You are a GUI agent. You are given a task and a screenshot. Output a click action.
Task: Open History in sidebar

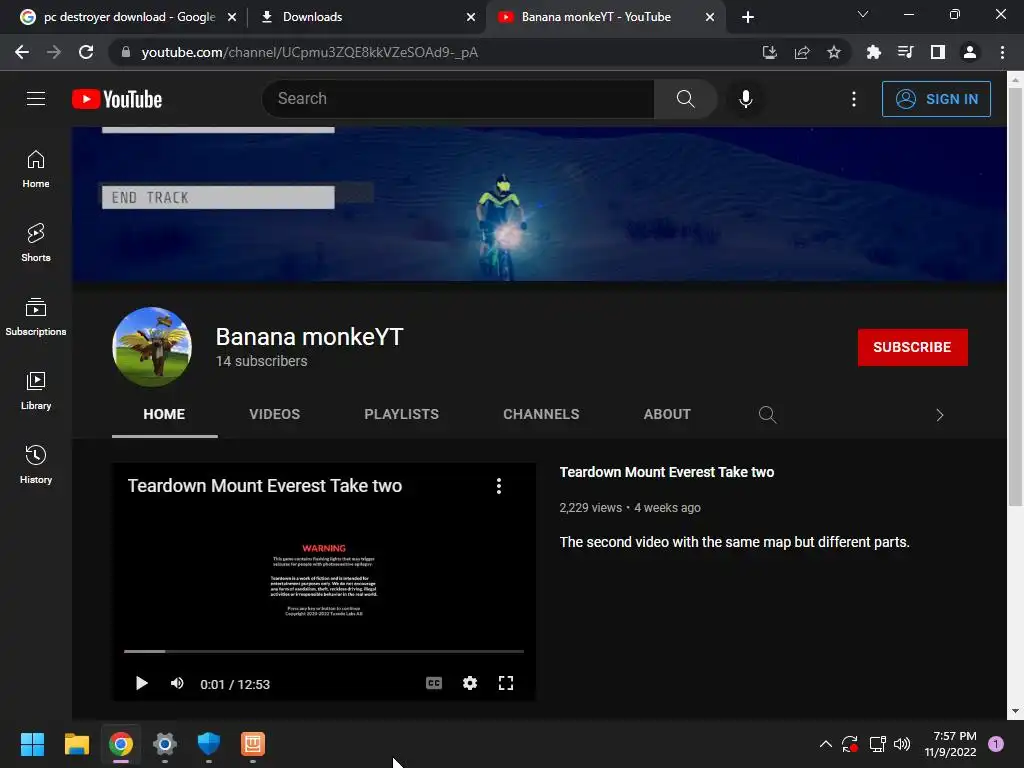click(36, 464)
